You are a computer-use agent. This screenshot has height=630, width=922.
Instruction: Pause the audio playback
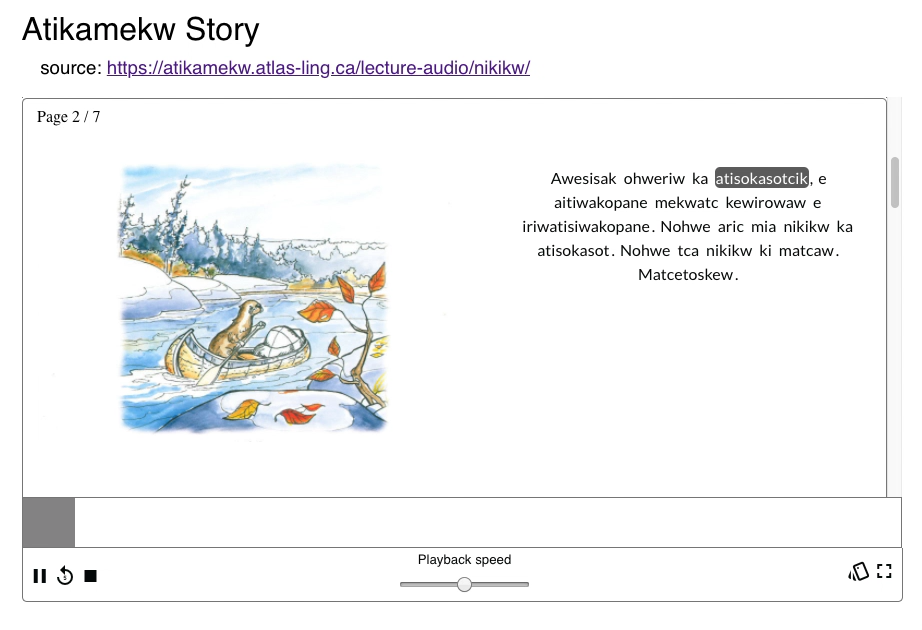(x=39, y=576)
